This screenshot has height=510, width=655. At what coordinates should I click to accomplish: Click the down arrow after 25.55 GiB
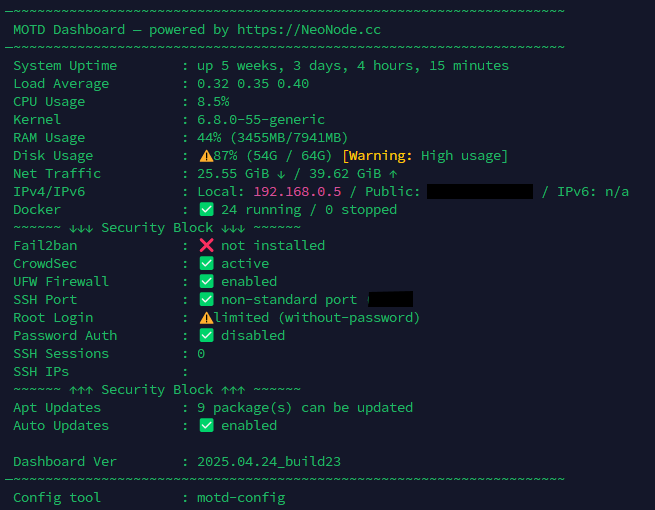click(x=281, y=174)
